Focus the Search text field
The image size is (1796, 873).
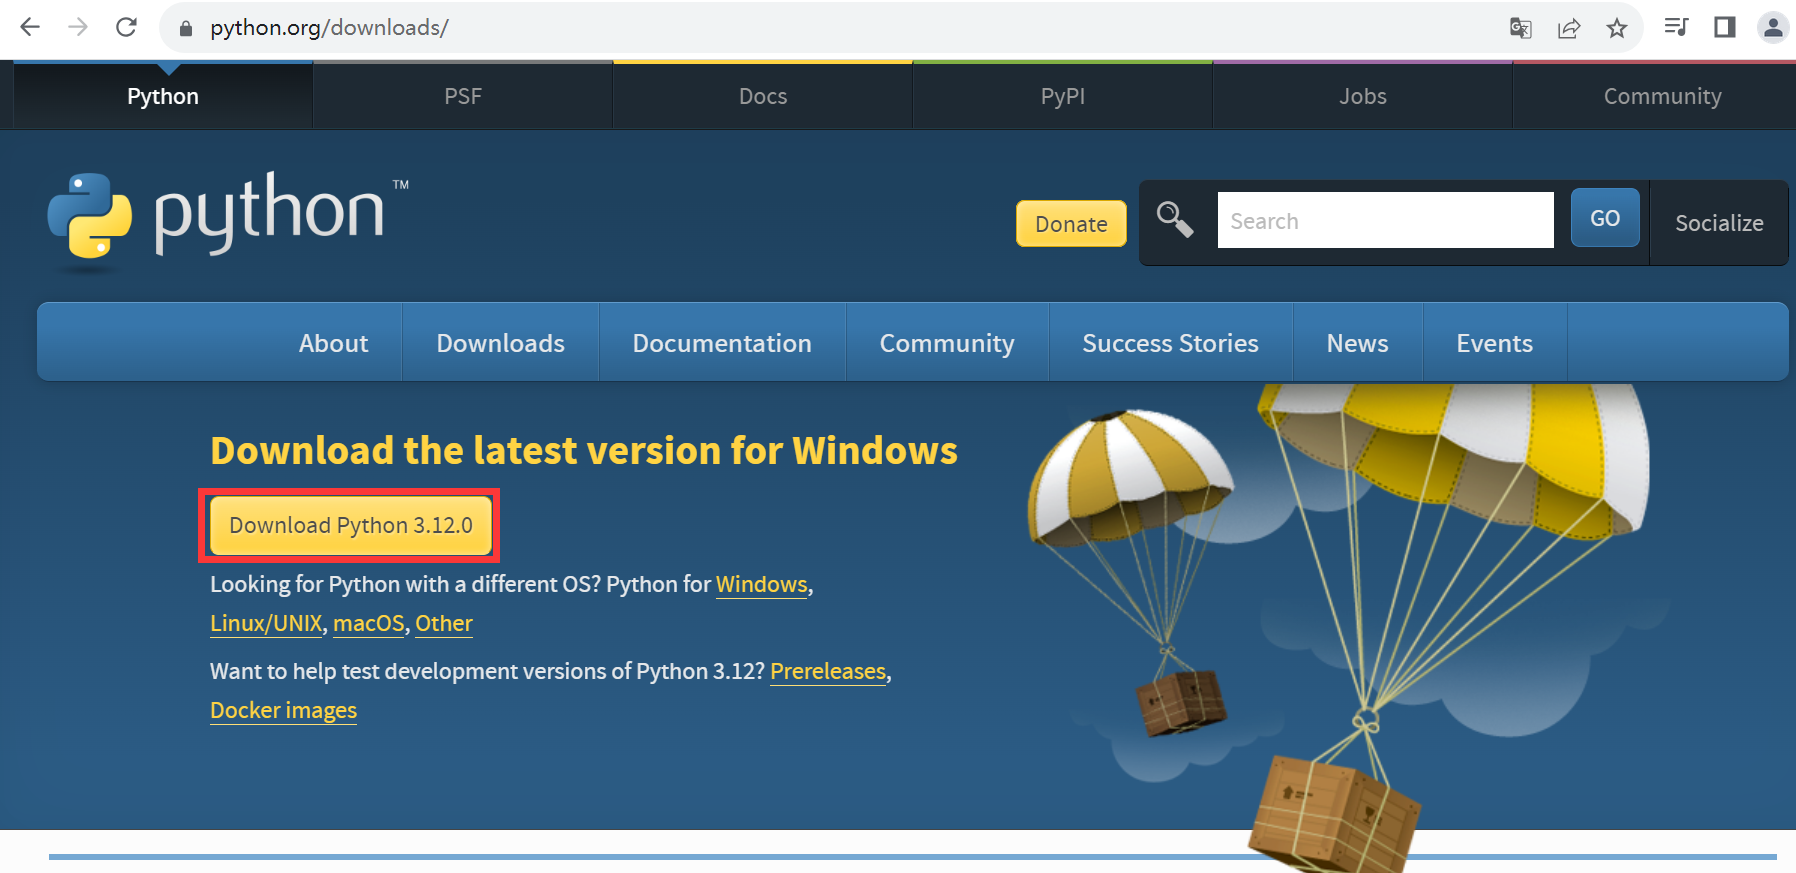tap(1385, 220)
